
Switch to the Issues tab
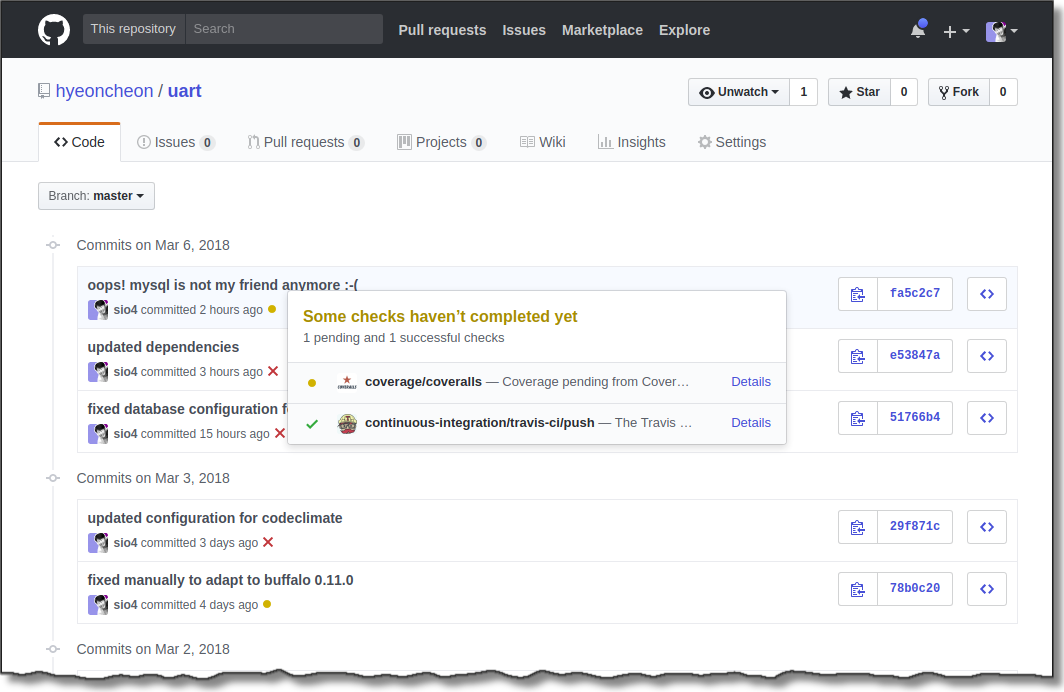[175, 142]
